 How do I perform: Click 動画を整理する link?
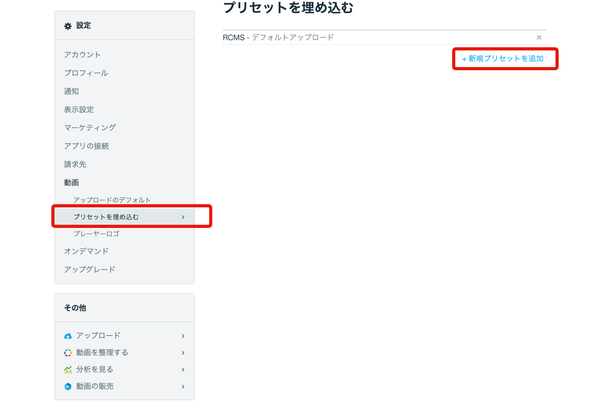pyautogui.click(x=102, y=353)
